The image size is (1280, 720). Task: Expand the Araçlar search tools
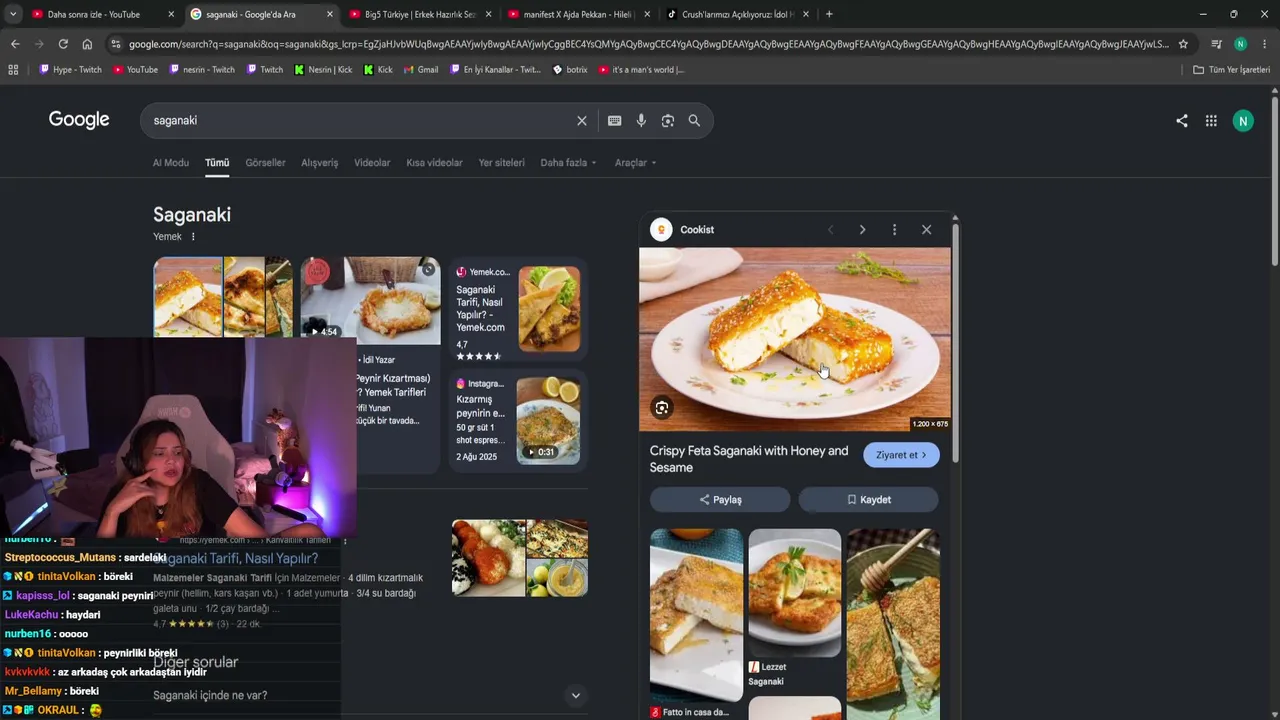coord(635,163)
